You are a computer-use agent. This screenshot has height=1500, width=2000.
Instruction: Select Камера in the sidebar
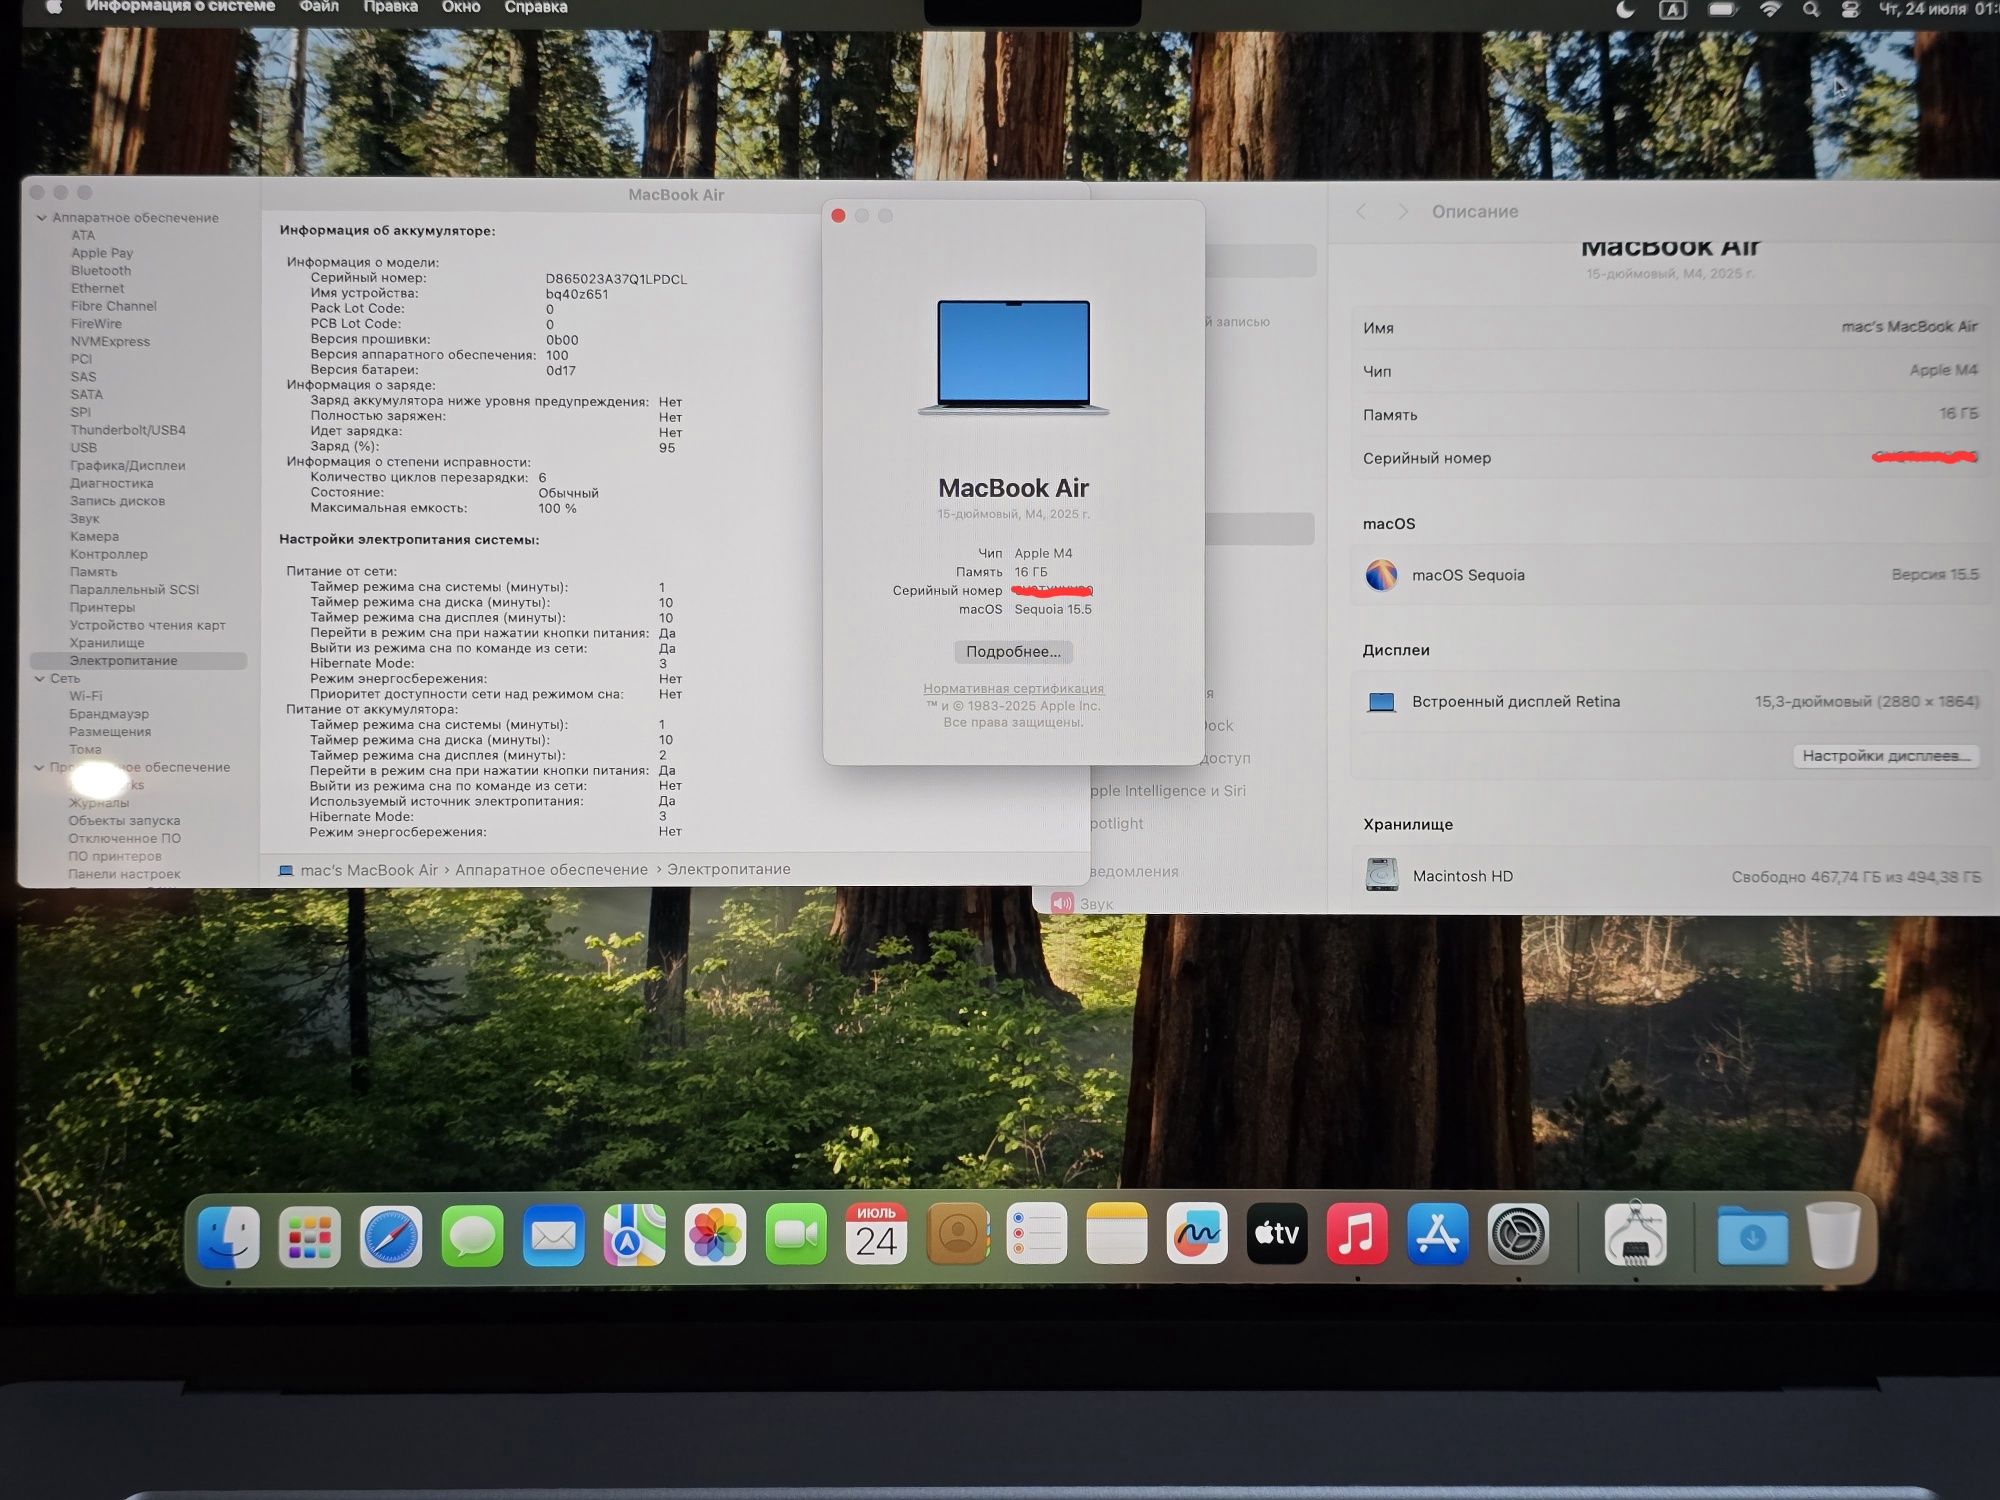click(x=94, y=537)
